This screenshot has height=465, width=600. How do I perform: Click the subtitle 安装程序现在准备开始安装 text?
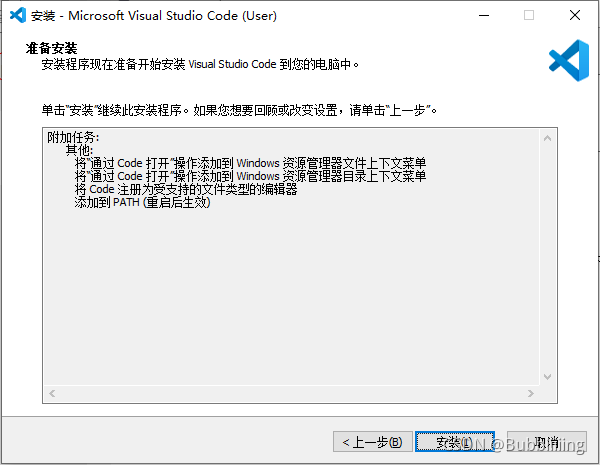click(x=200, y=64)
